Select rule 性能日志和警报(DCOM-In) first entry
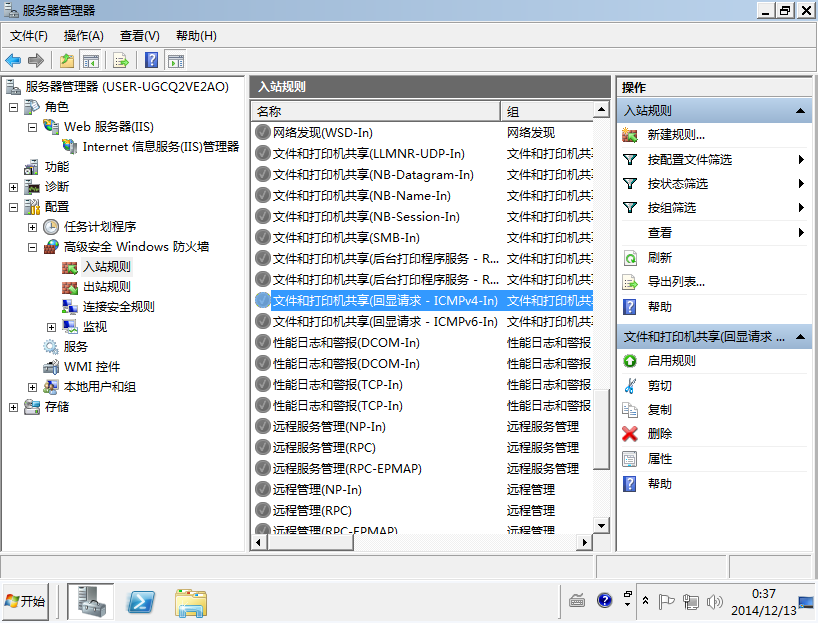Viewport: 818px width, 623px height. coord(346,342)
